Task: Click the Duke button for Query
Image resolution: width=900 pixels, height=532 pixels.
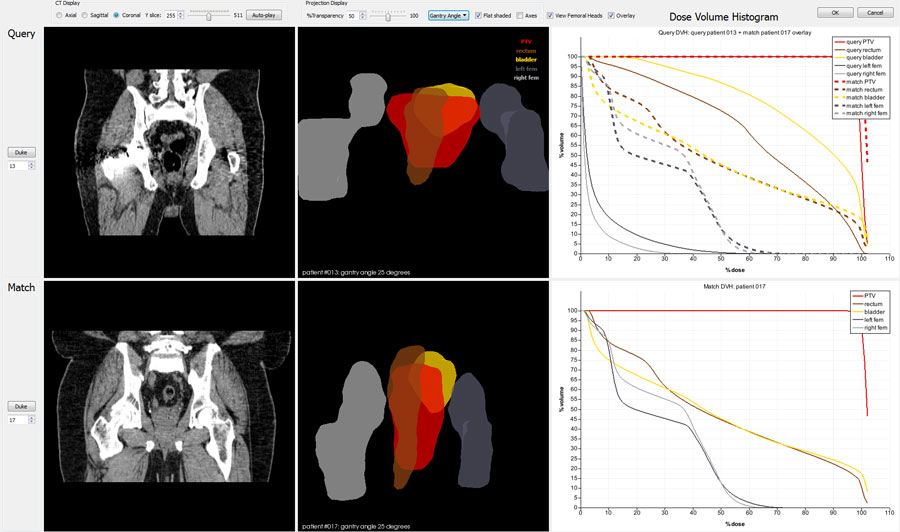Action: point(22,153)
